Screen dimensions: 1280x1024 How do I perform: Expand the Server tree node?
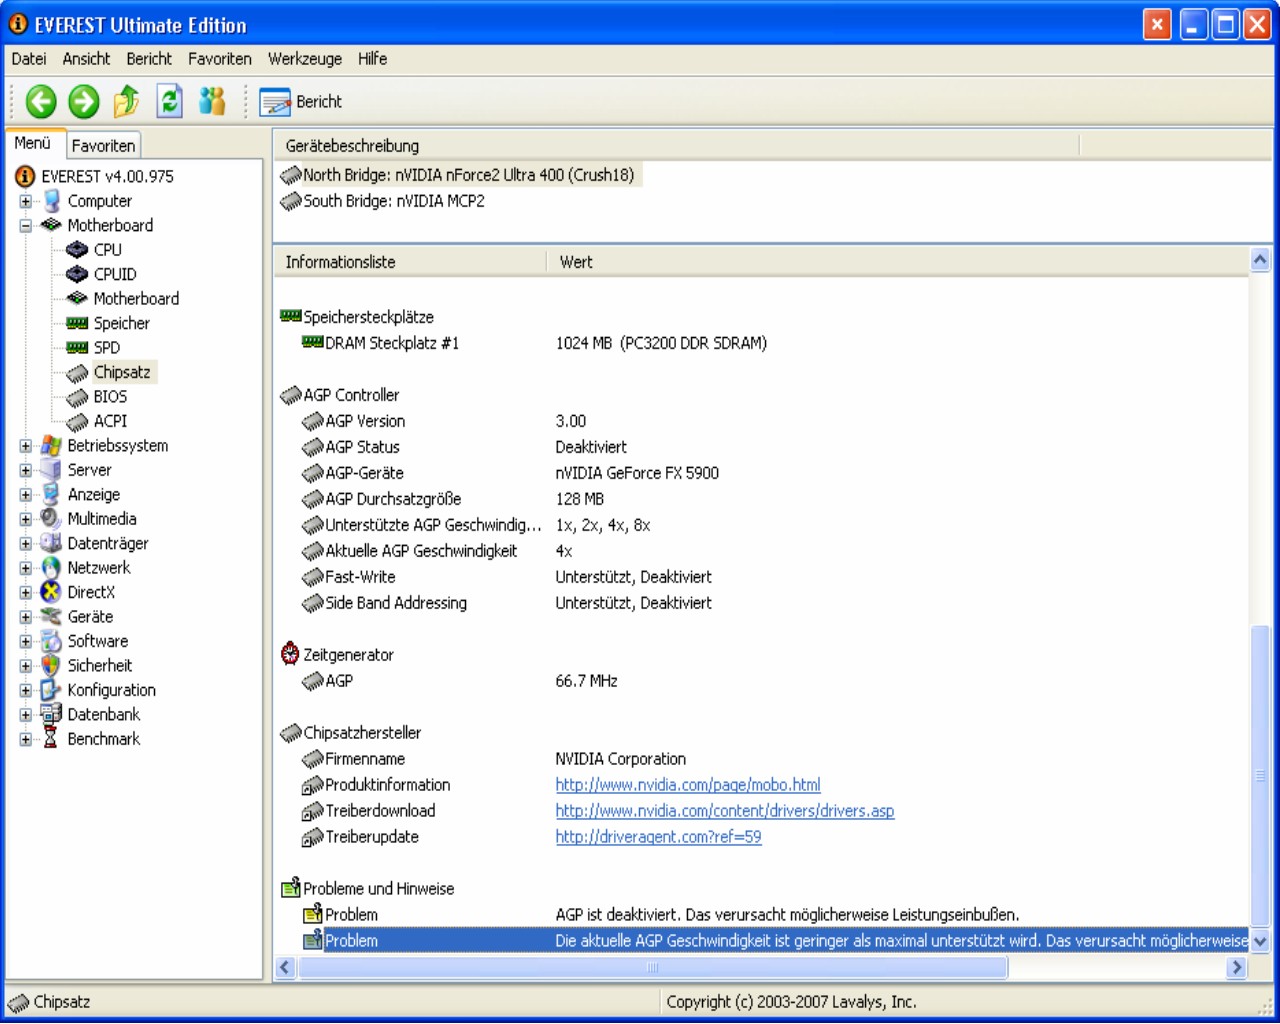pyautogui.click(x=26, y=470)
